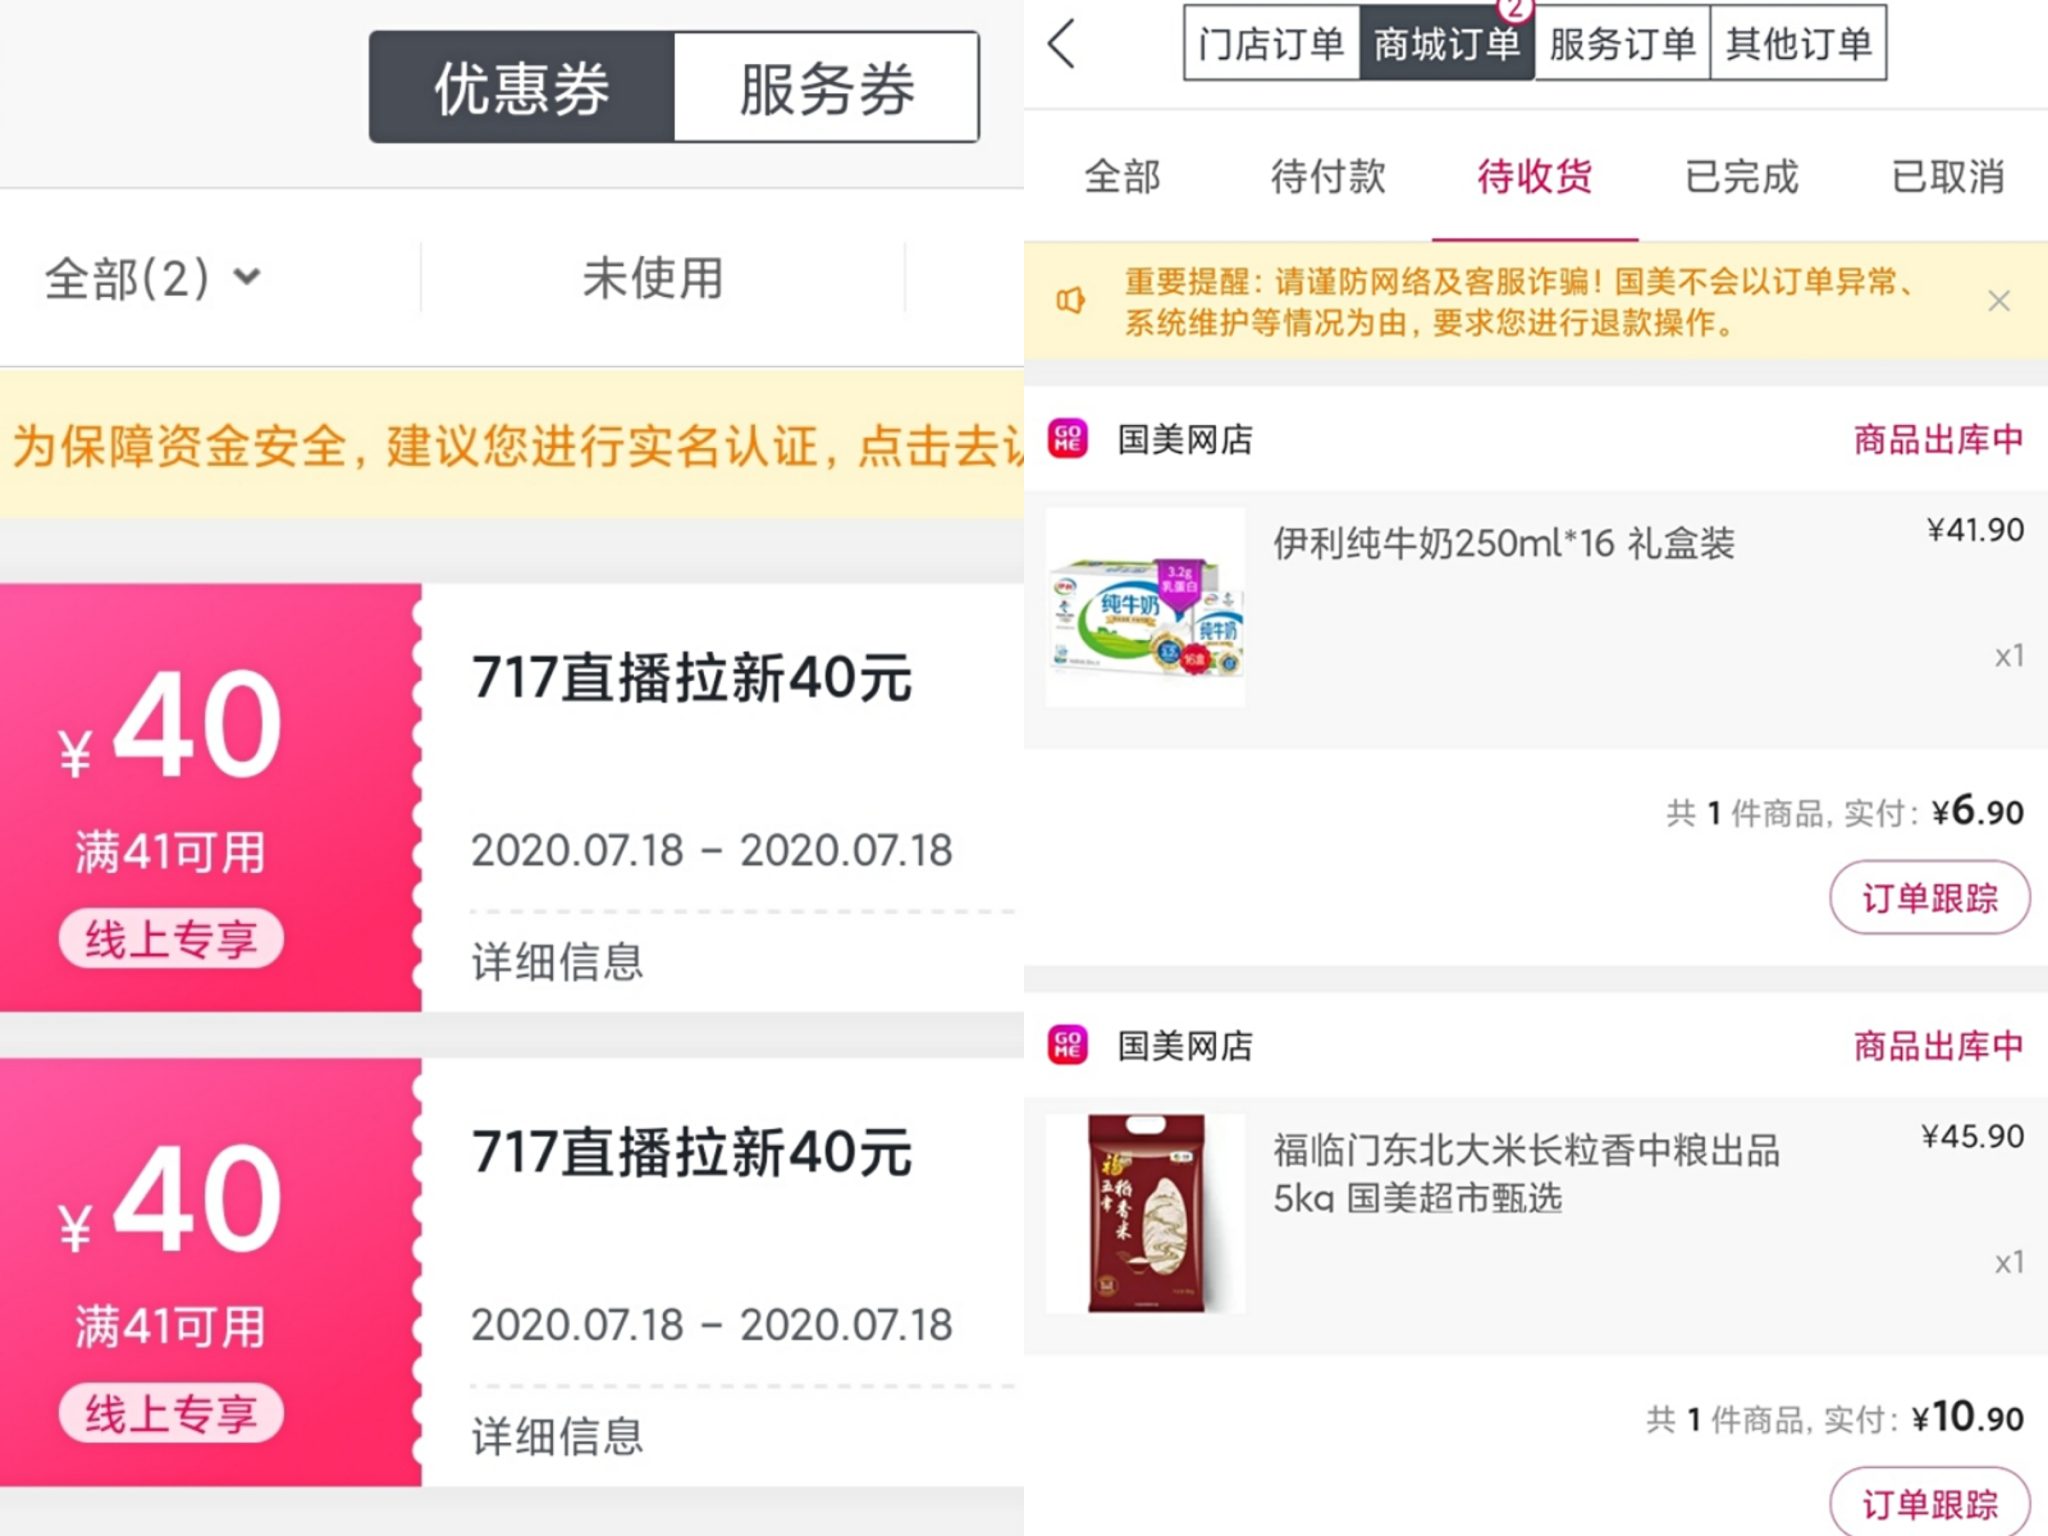Click the GOME logo beside the first 国美网店
Viewport: 2048px width, 1536px height.
tap(1067, 438)
